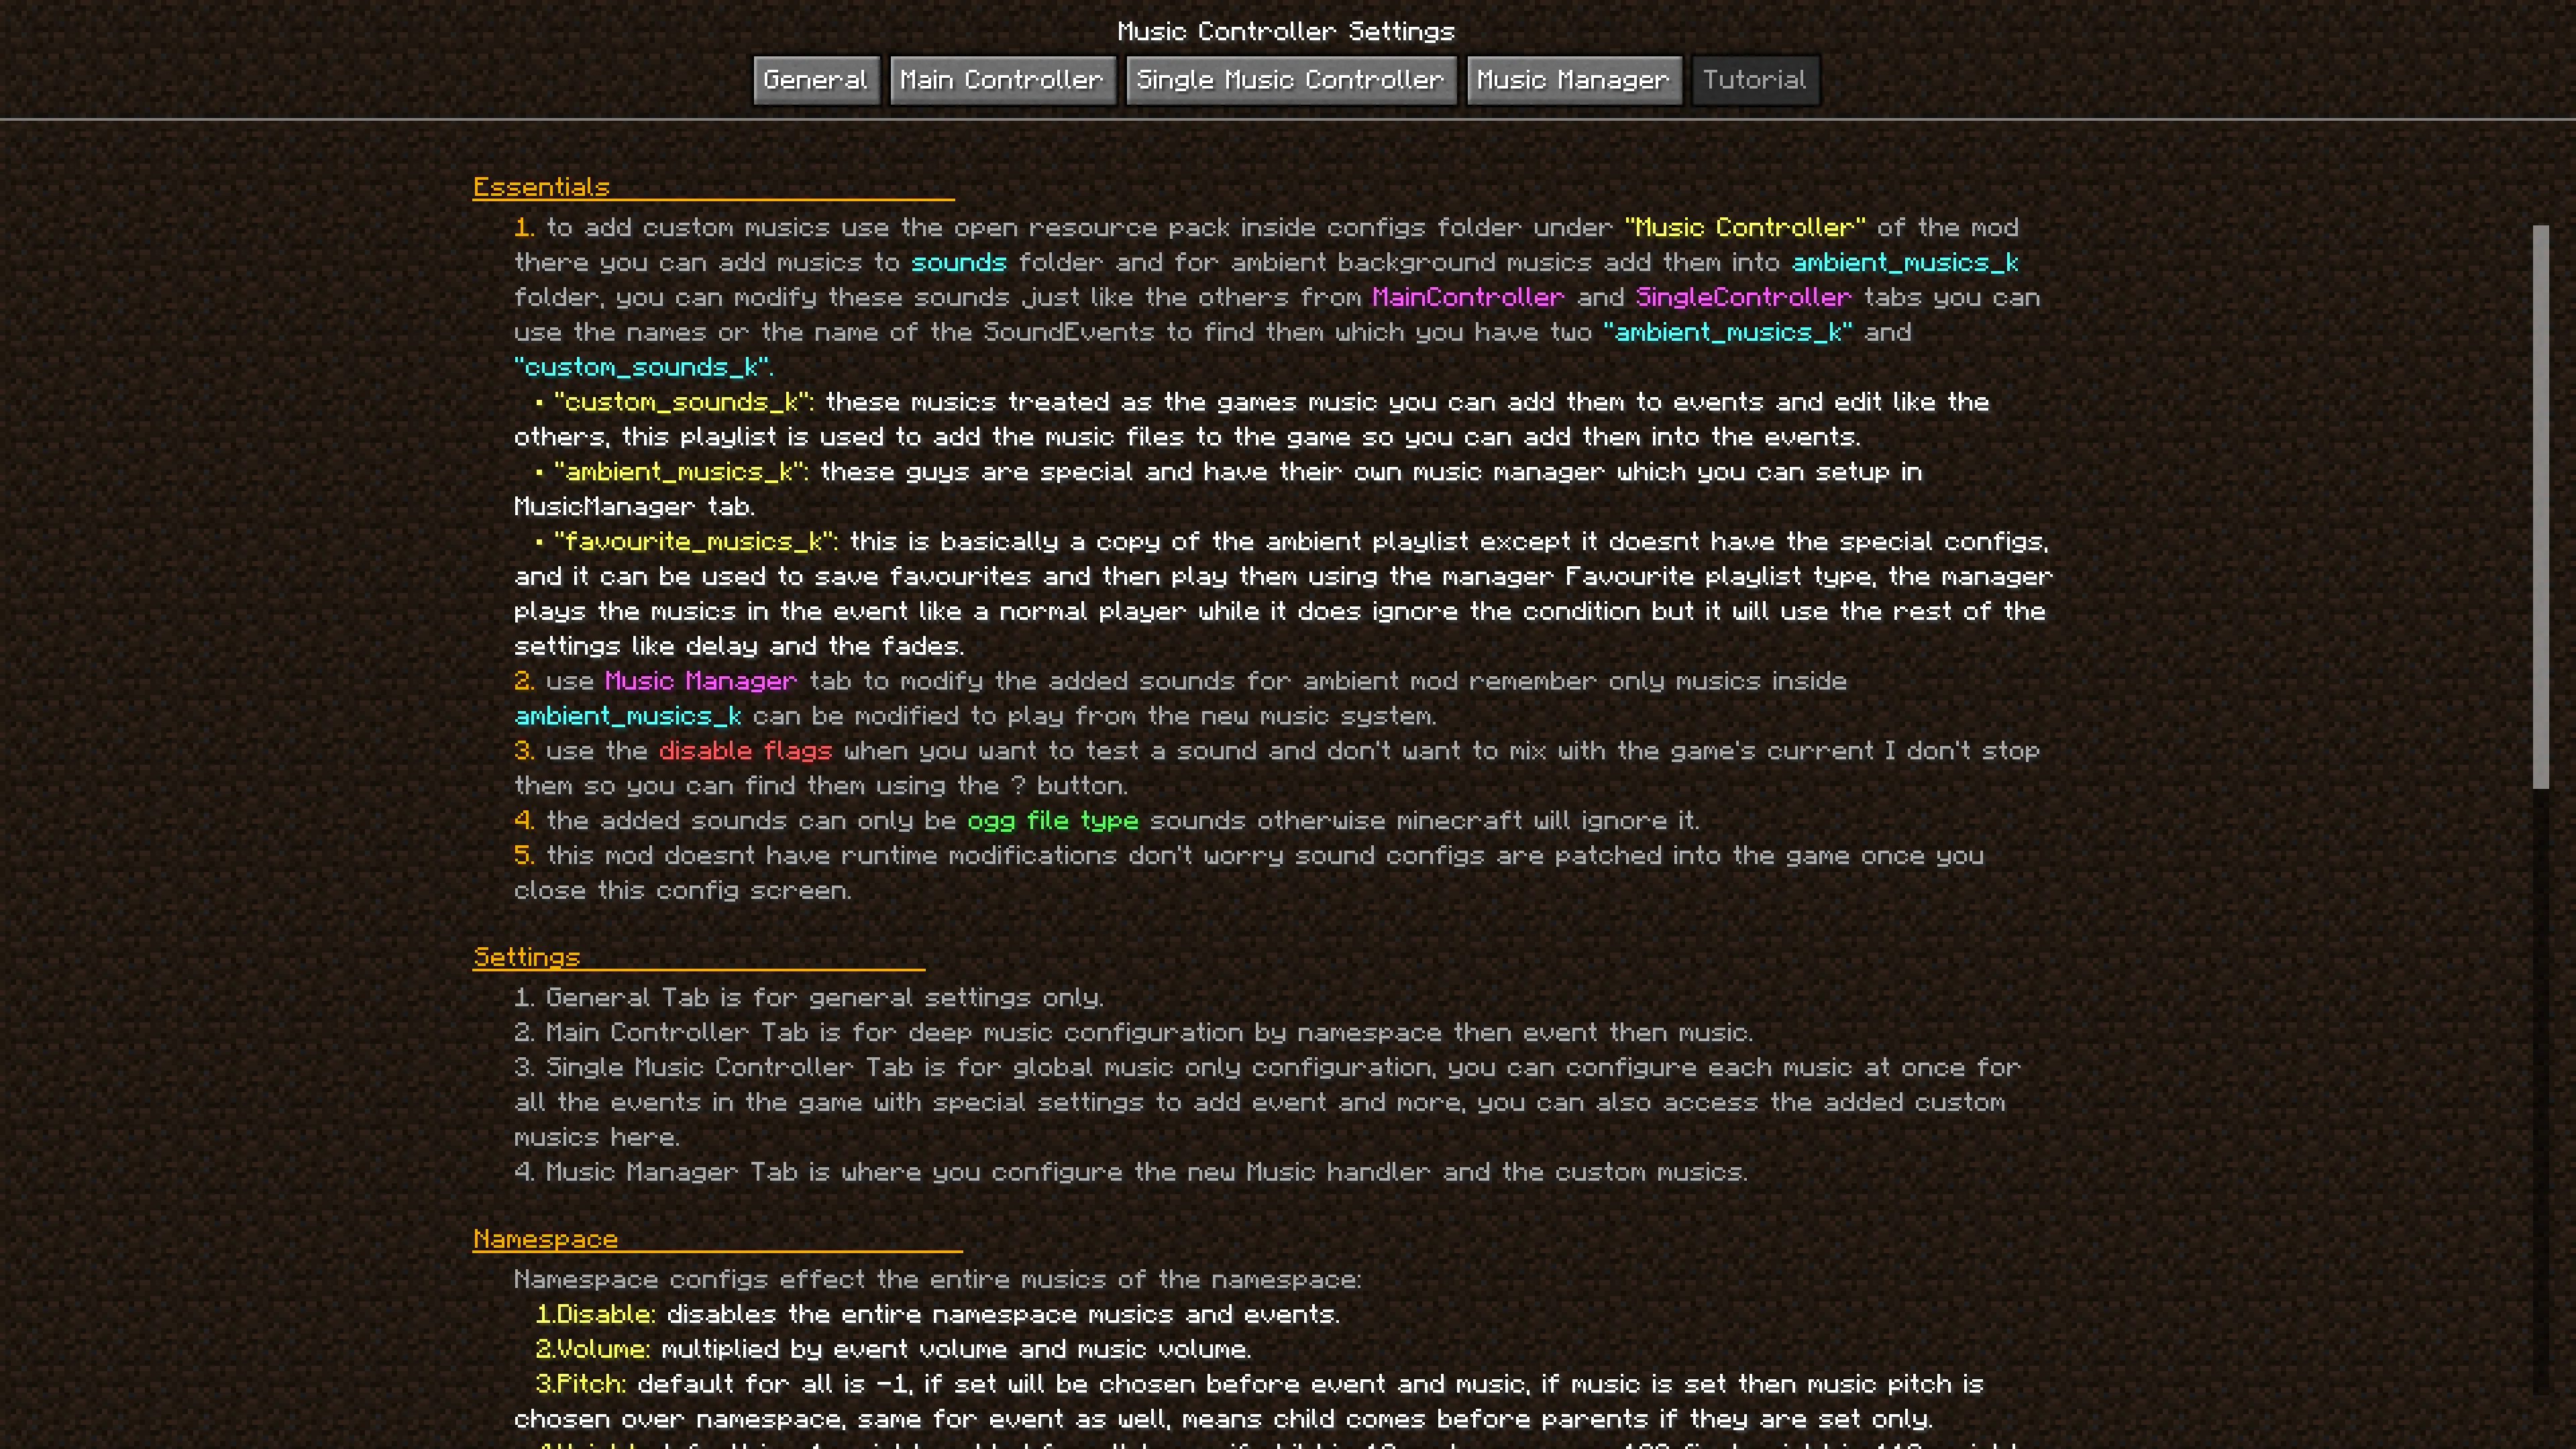Click the vertical scrollbar thumb on the right
Viewport: 2576px width, 1449px height.
(x=2540, y=506)
